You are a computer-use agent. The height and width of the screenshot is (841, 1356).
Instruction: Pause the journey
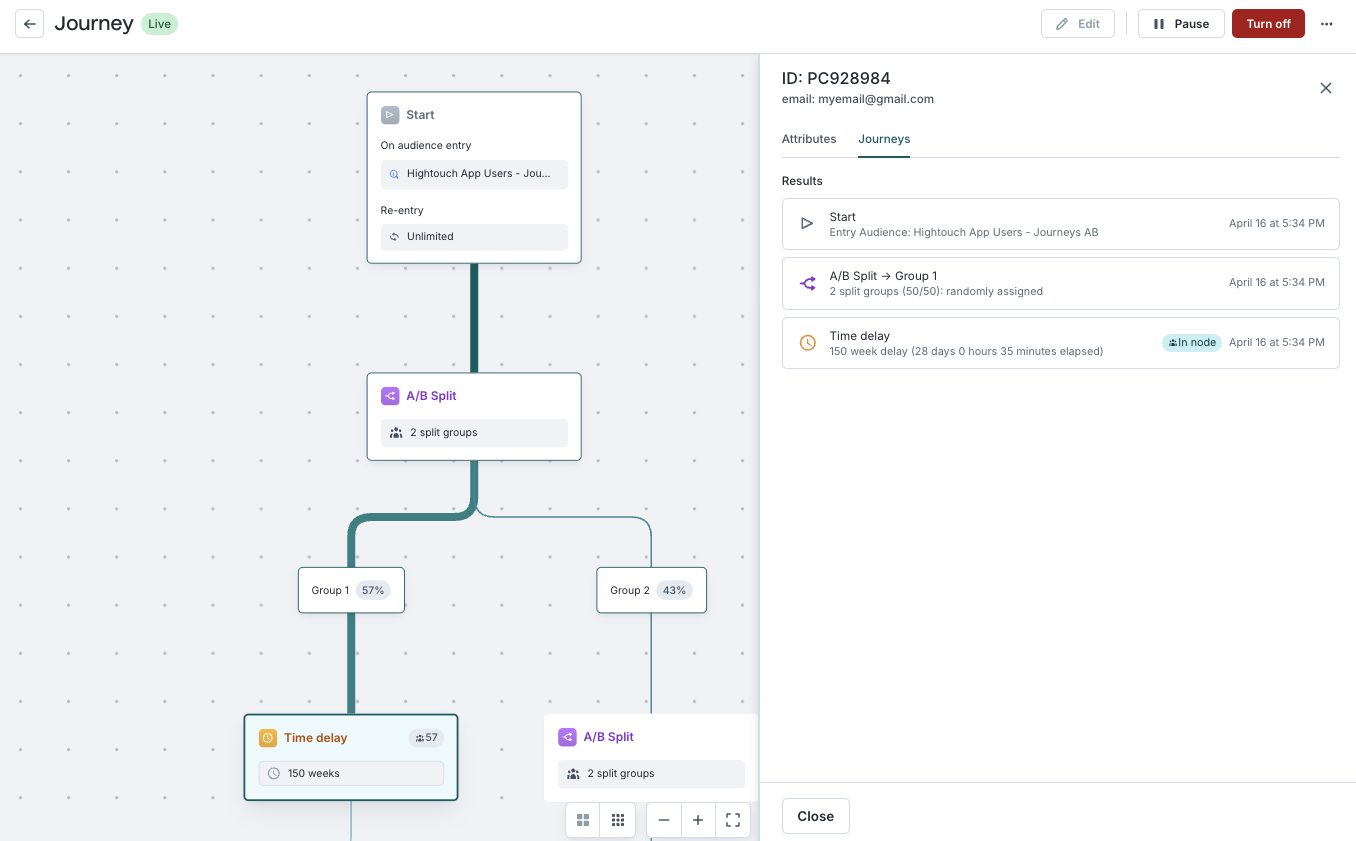pos(1181,24)
